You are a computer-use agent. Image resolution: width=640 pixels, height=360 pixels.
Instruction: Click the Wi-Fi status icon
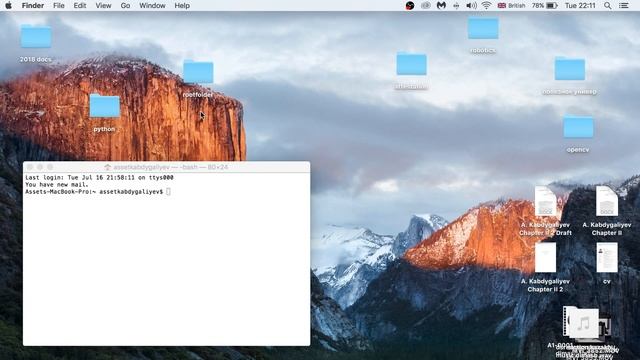(x=486, y=6)
